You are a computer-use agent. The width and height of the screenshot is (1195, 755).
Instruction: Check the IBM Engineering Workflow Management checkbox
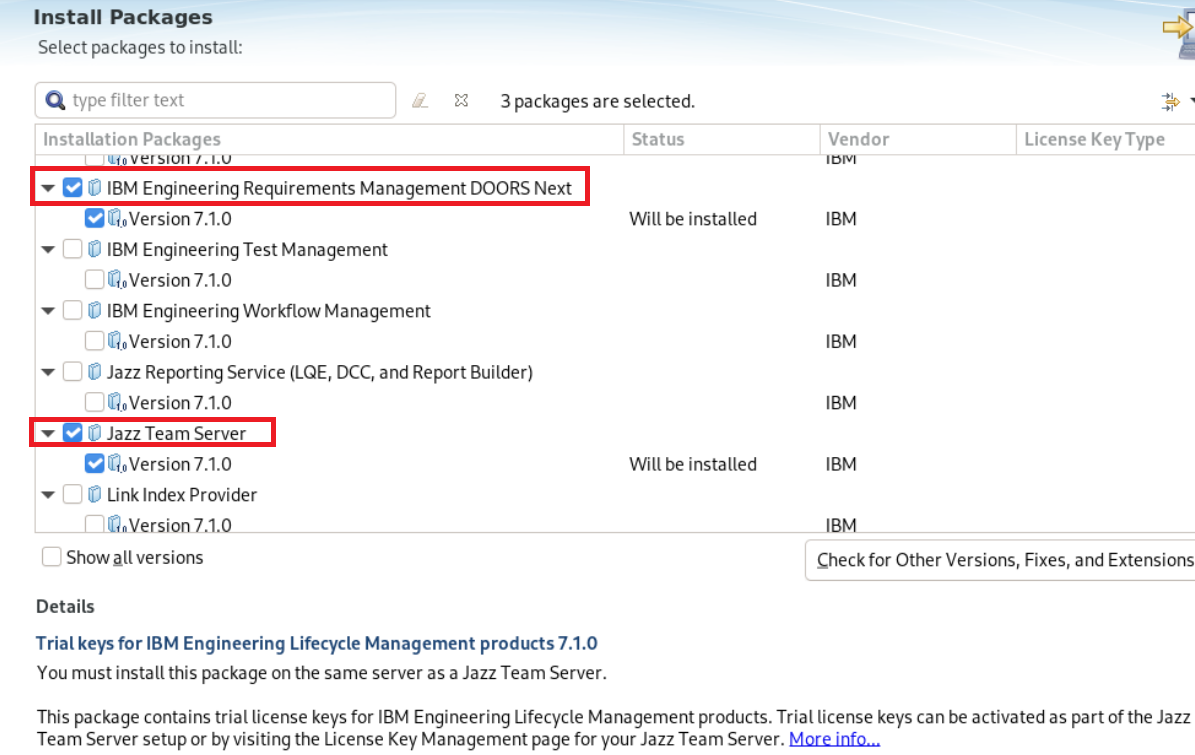(x=72, y=311)
